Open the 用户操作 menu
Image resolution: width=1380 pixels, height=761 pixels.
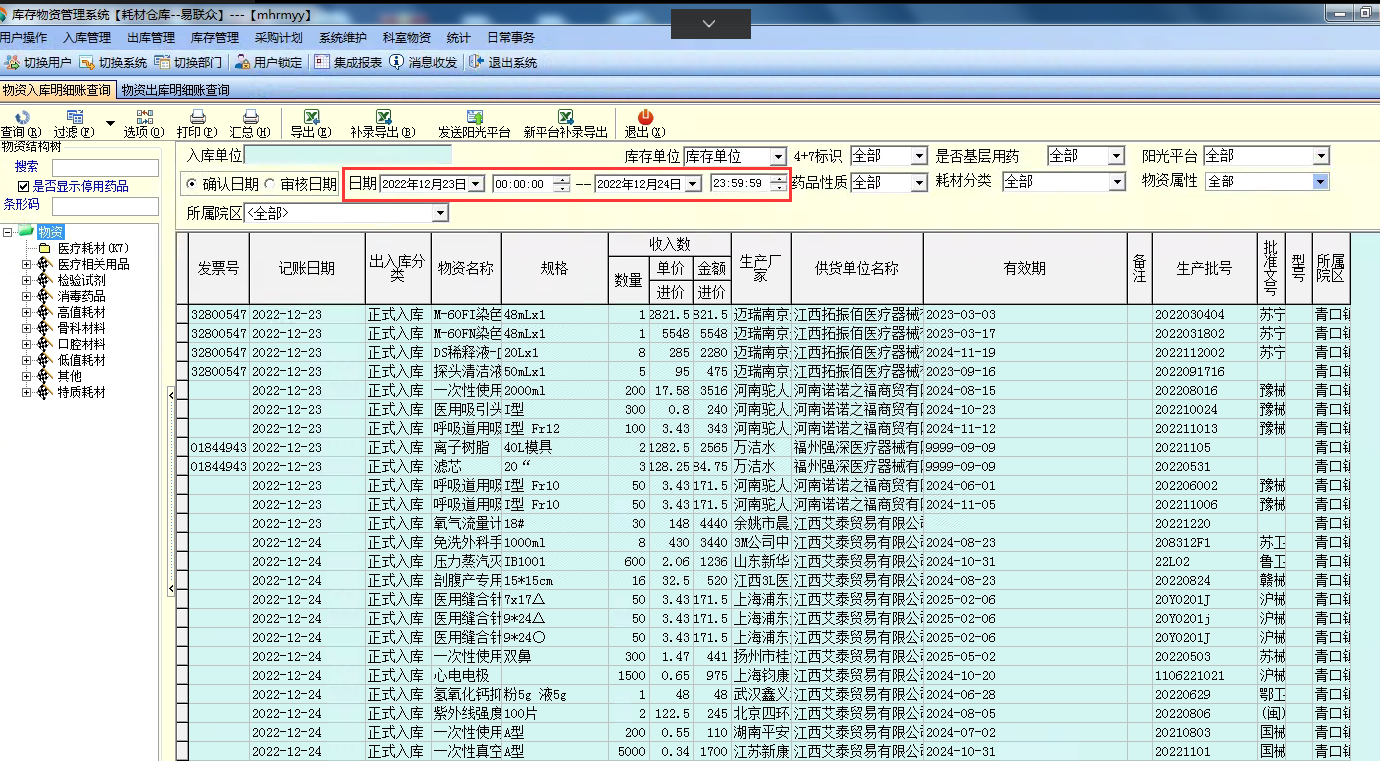click(23, 38)
